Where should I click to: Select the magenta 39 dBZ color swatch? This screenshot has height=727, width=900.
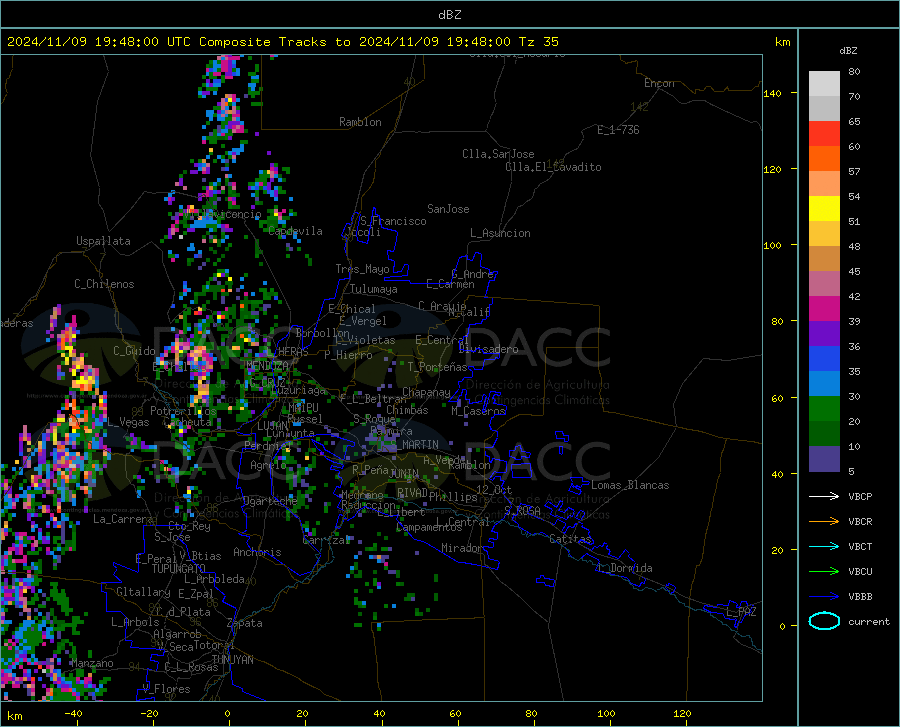pos(824,309)
